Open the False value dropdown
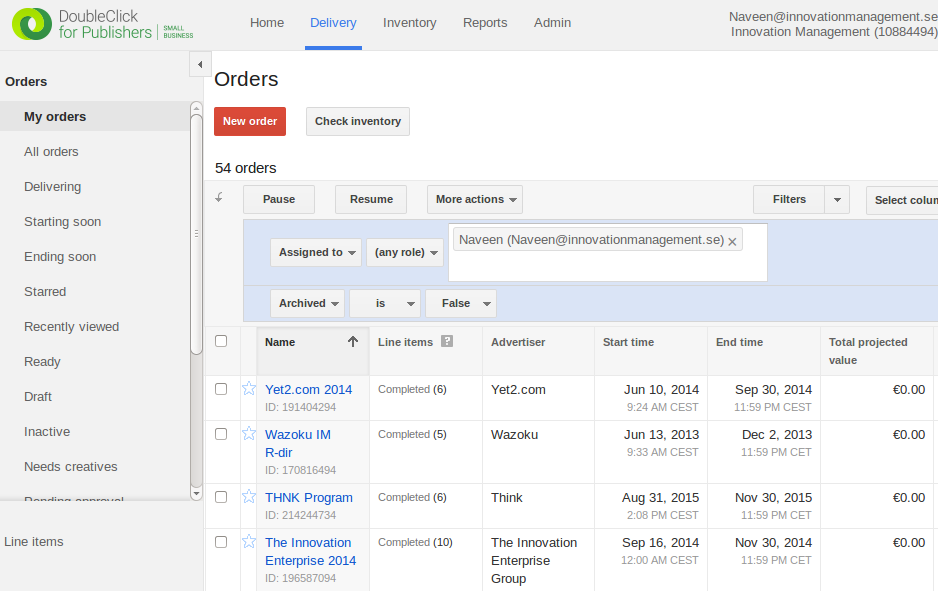This screenshot has width=938, height=591. (461, 303)
